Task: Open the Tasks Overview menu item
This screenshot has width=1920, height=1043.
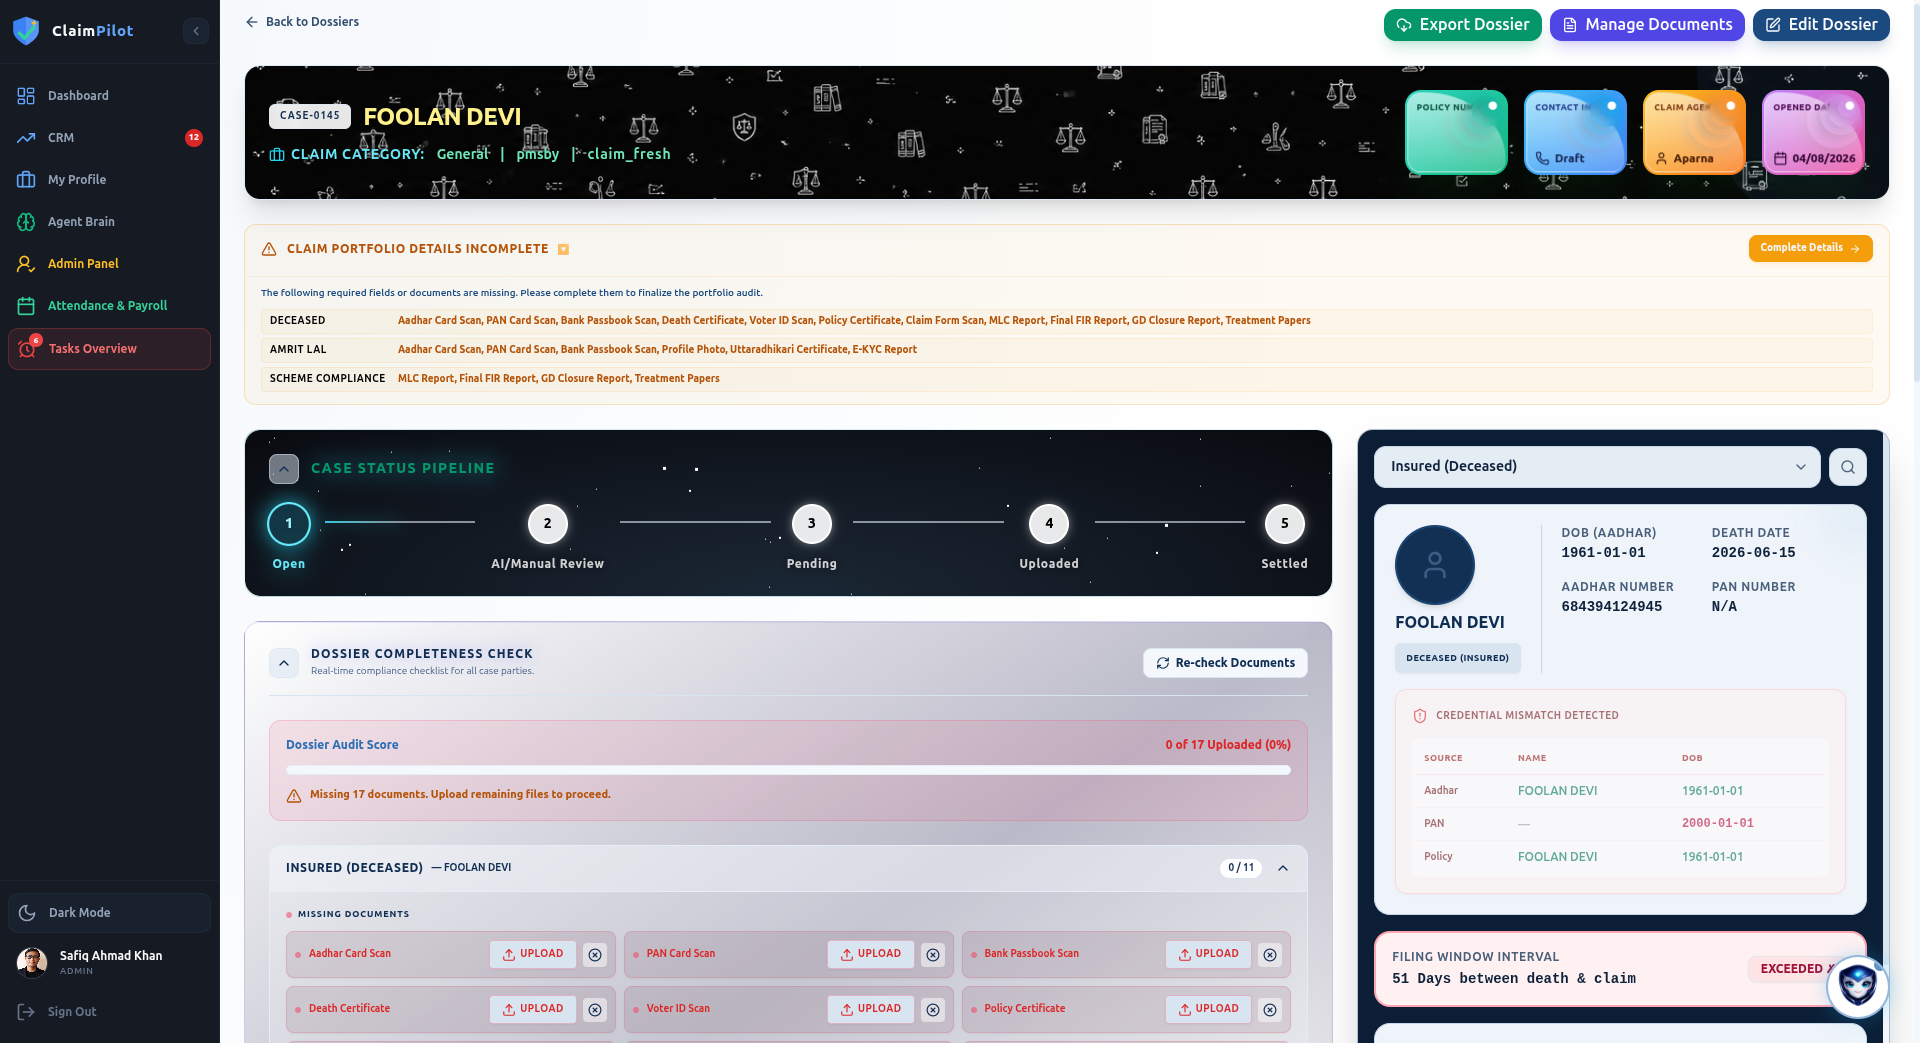Action: pyautogui.click(x=109, y=349)
